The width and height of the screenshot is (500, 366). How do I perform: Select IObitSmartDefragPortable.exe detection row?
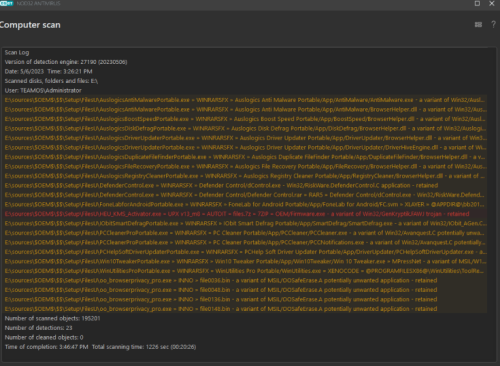click(x=245, y=223)
